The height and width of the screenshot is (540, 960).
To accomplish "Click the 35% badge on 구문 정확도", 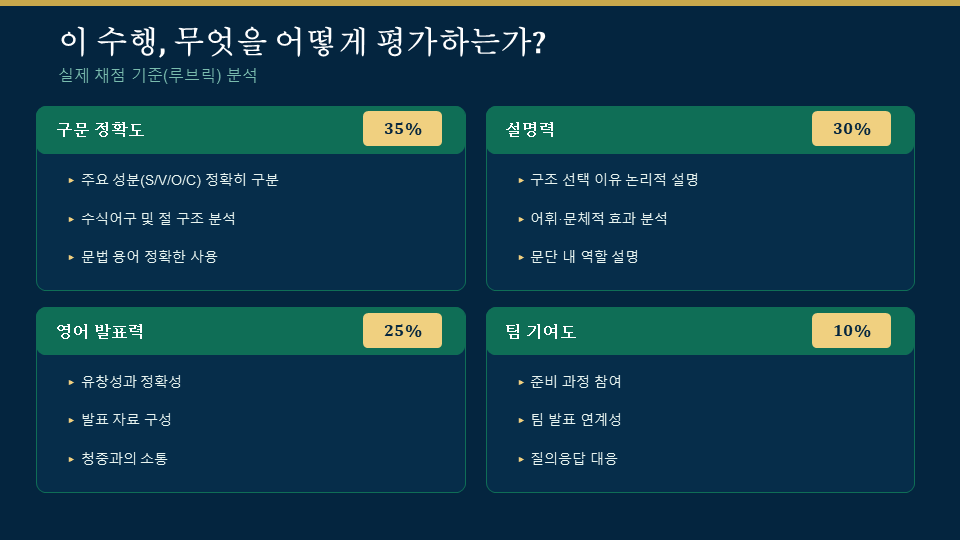I will pos(402,129).
